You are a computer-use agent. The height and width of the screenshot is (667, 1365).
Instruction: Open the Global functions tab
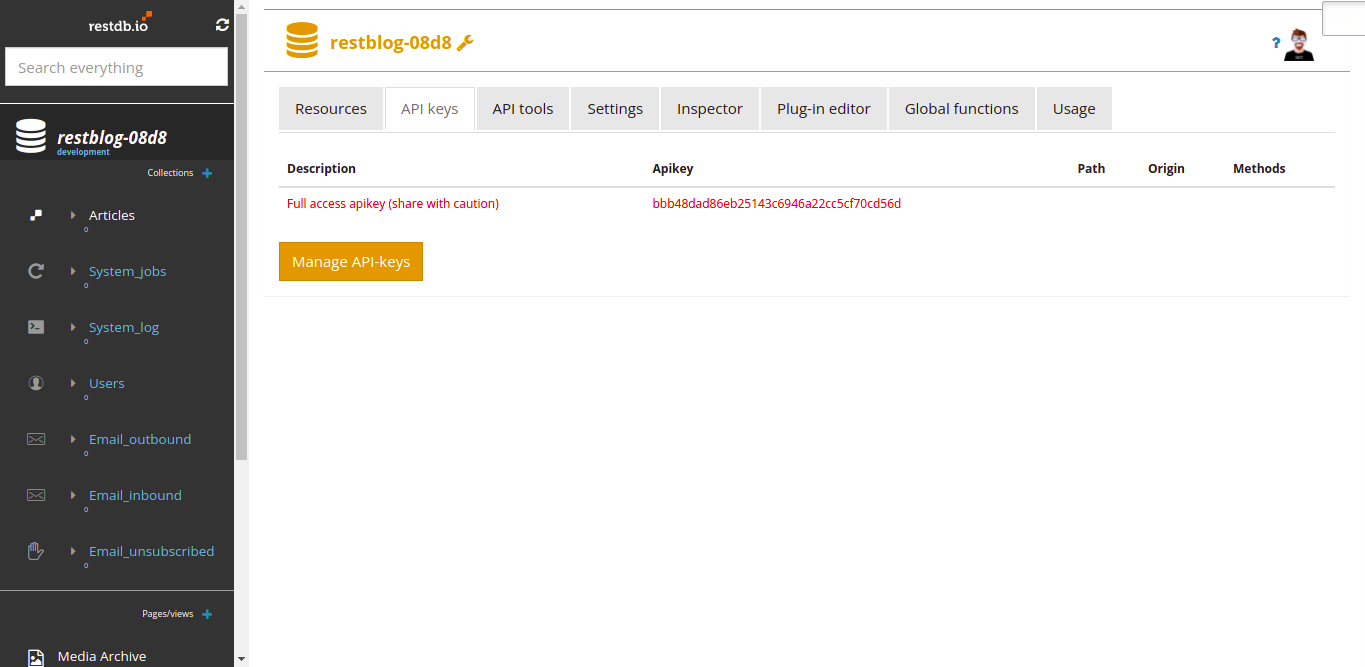pos(962,109)
